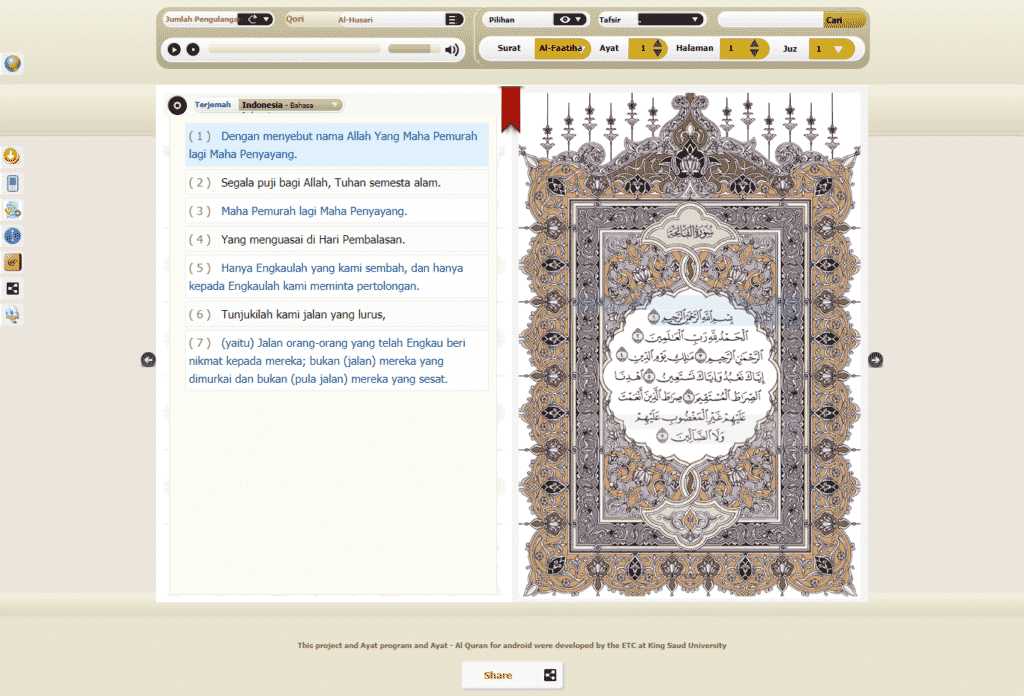Select verse 6 'Tunjukilah kami jalan yang lurus'
This screenshot has width=1024, height=696.
click(x=337, y=314)
